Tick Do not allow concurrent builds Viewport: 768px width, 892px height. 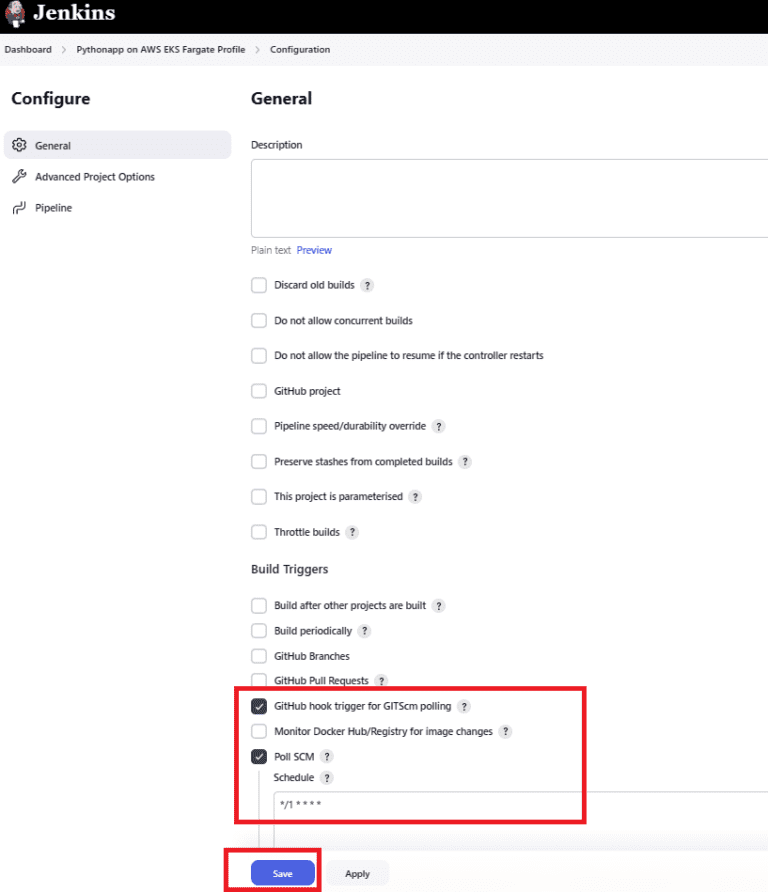(259, 320)
